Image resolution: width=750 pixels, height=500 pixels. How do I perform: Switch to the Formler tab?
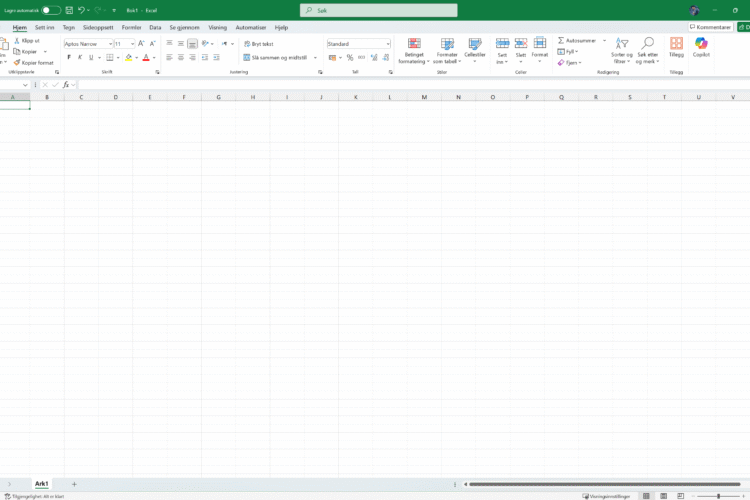point(132,28)
